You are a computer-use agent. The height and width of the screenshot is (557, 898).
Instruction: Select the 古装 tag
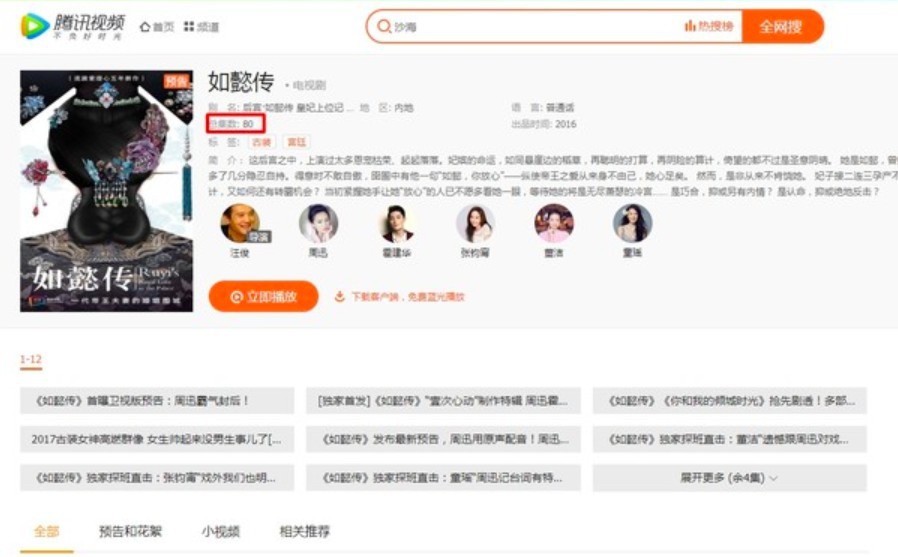(261, 141)
